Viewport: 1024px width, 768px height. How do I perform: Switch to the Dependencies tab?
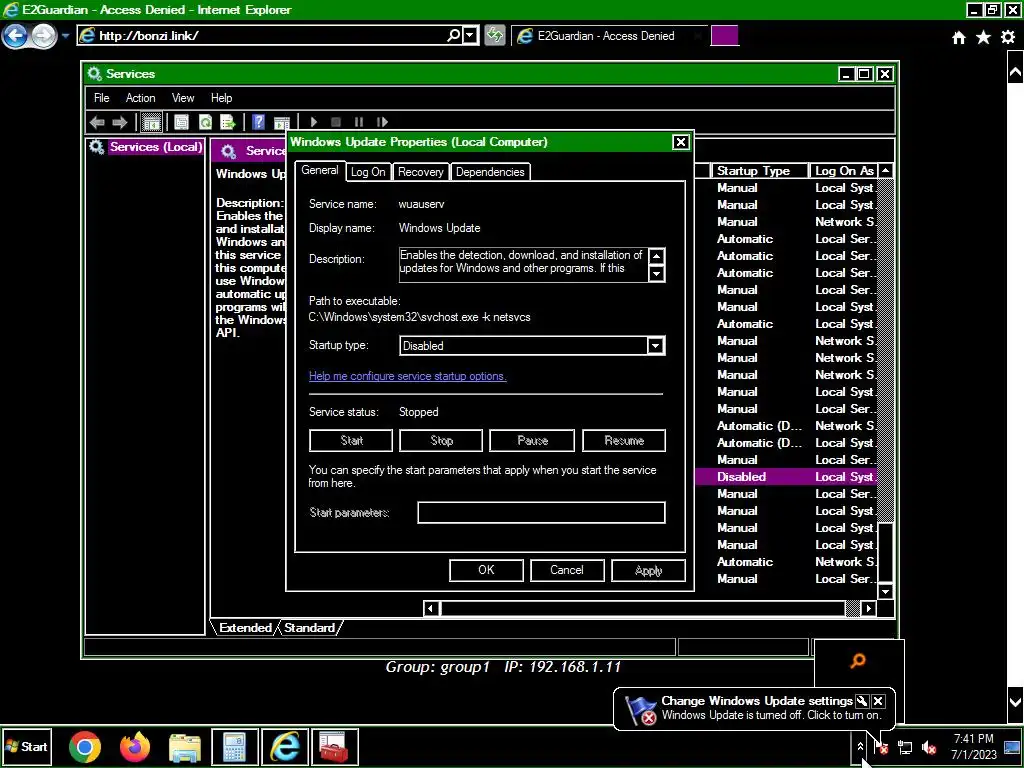[490, 172]
